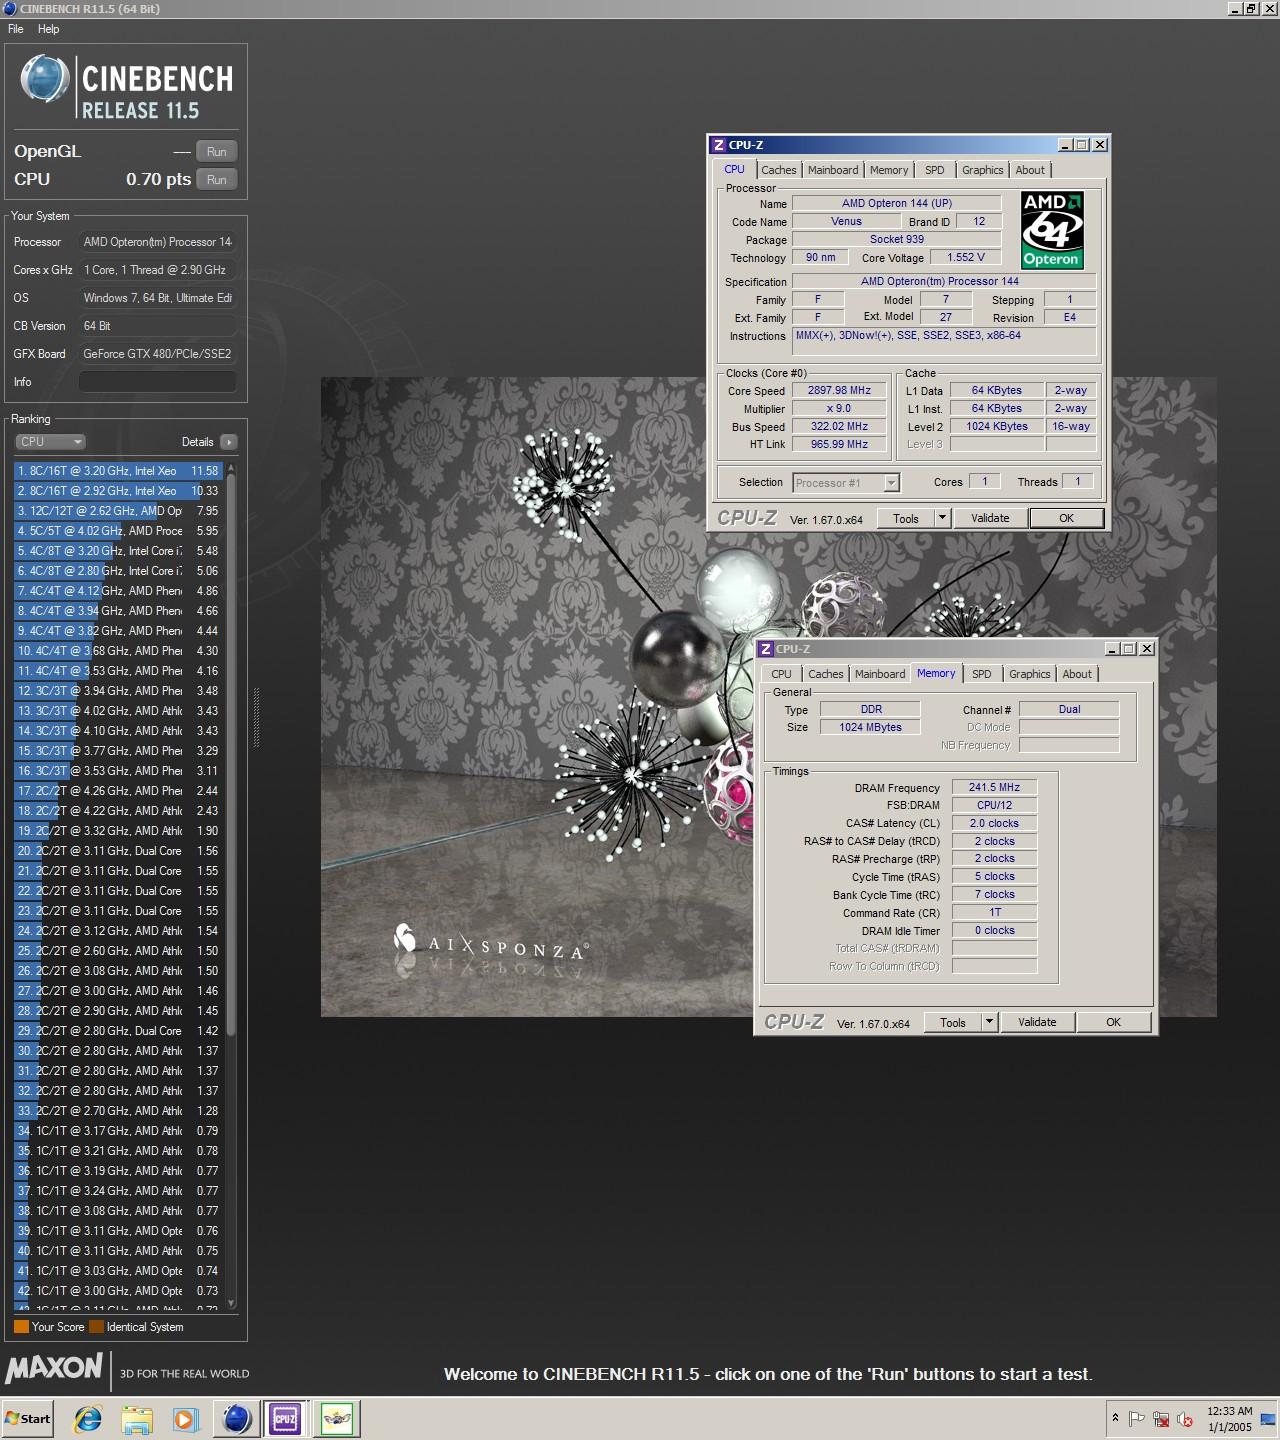Launch Windows Media Player from taskbar
The image size is (1280, 1440).
(x=185, y=1418)
